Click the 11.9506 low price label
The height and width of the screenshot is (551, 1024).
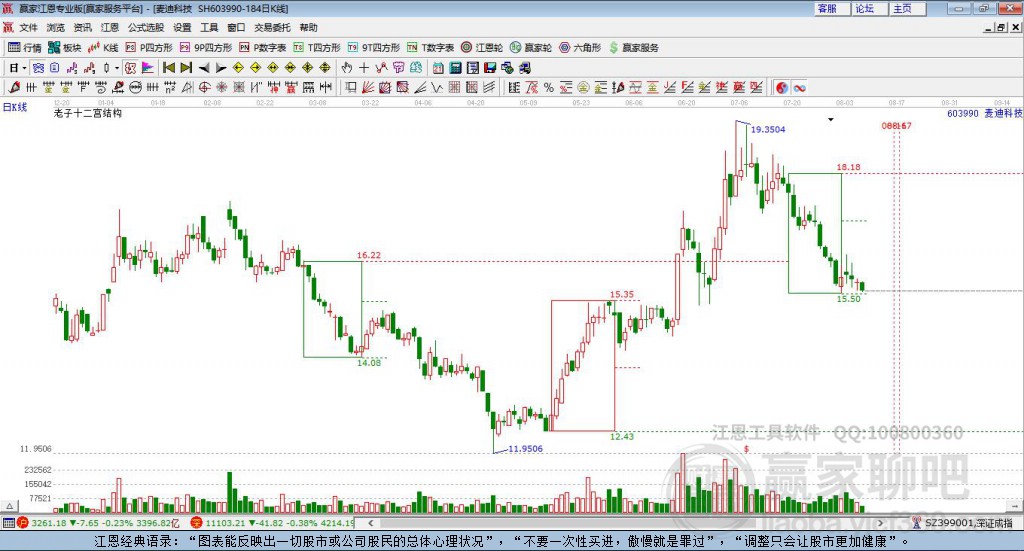pos(526,449)
